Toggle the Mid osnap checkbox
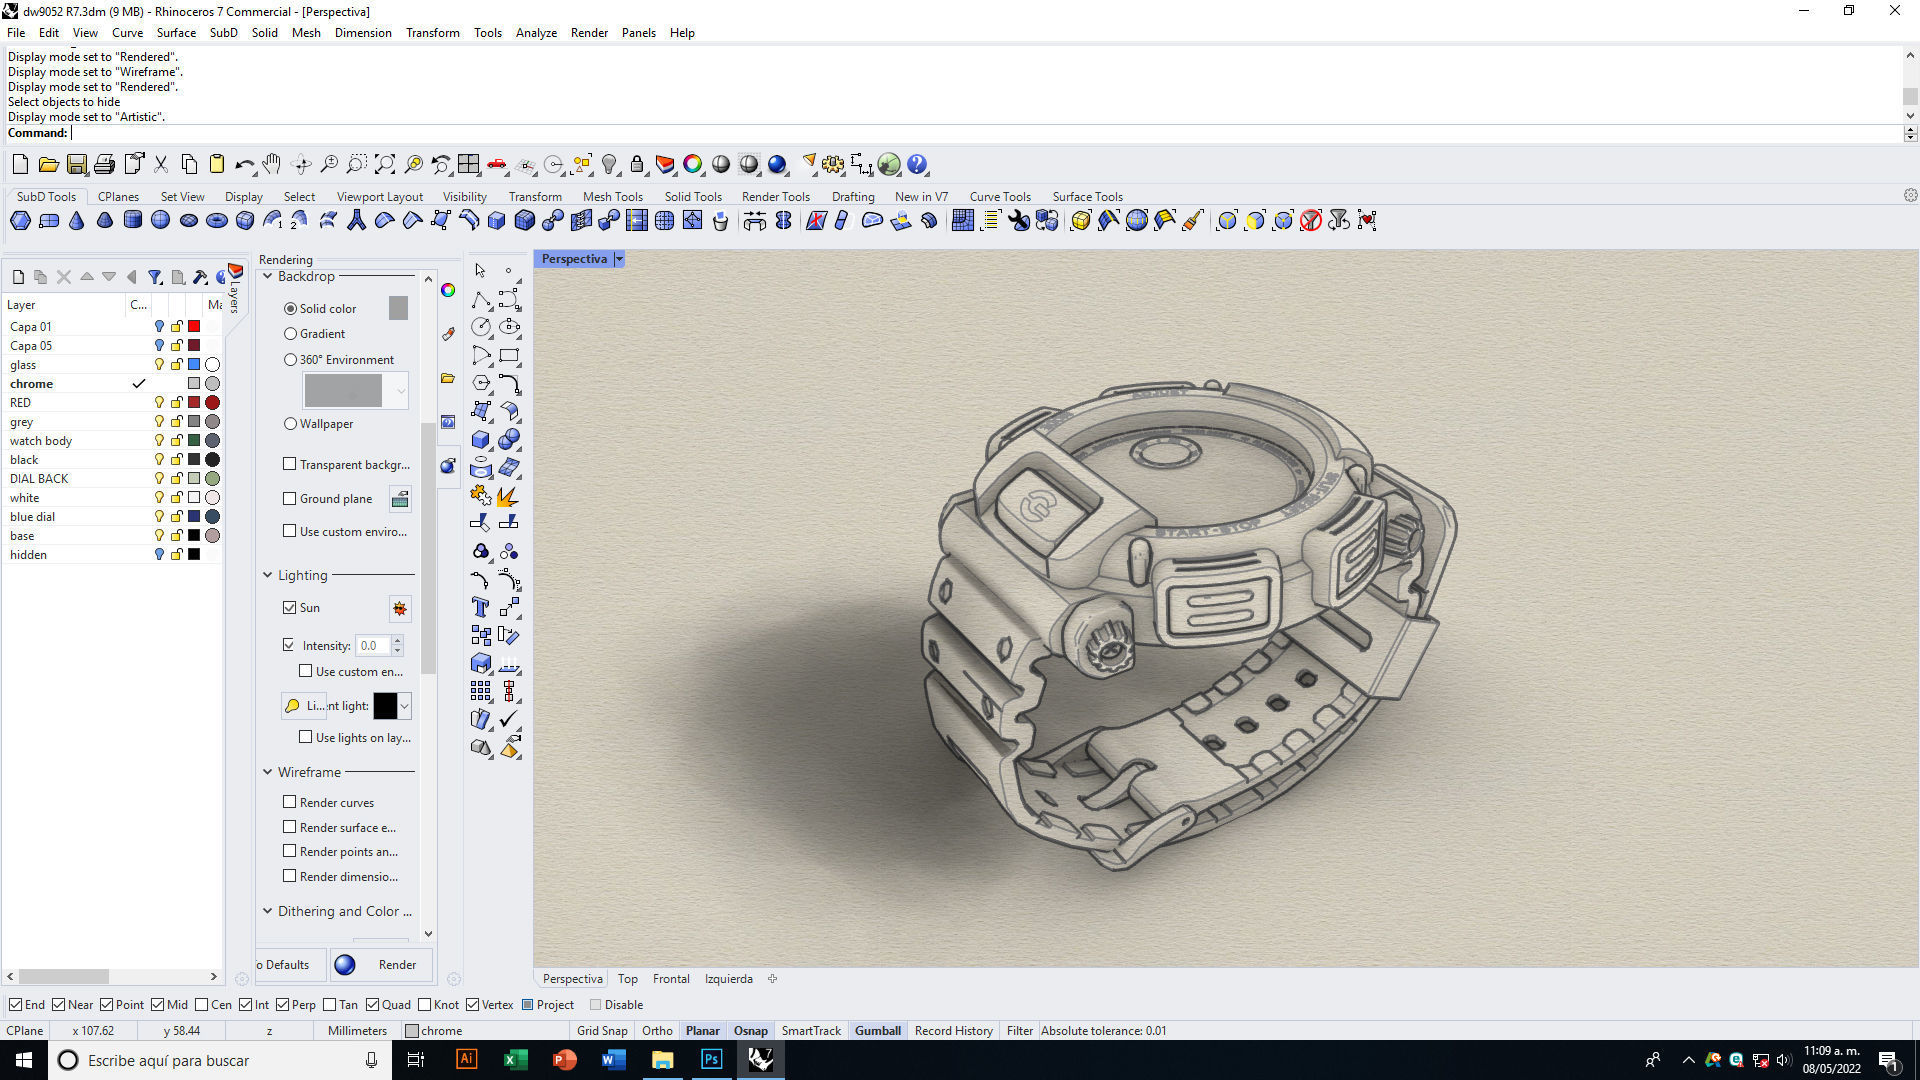1920x1080 pixels. point(157,1005)
